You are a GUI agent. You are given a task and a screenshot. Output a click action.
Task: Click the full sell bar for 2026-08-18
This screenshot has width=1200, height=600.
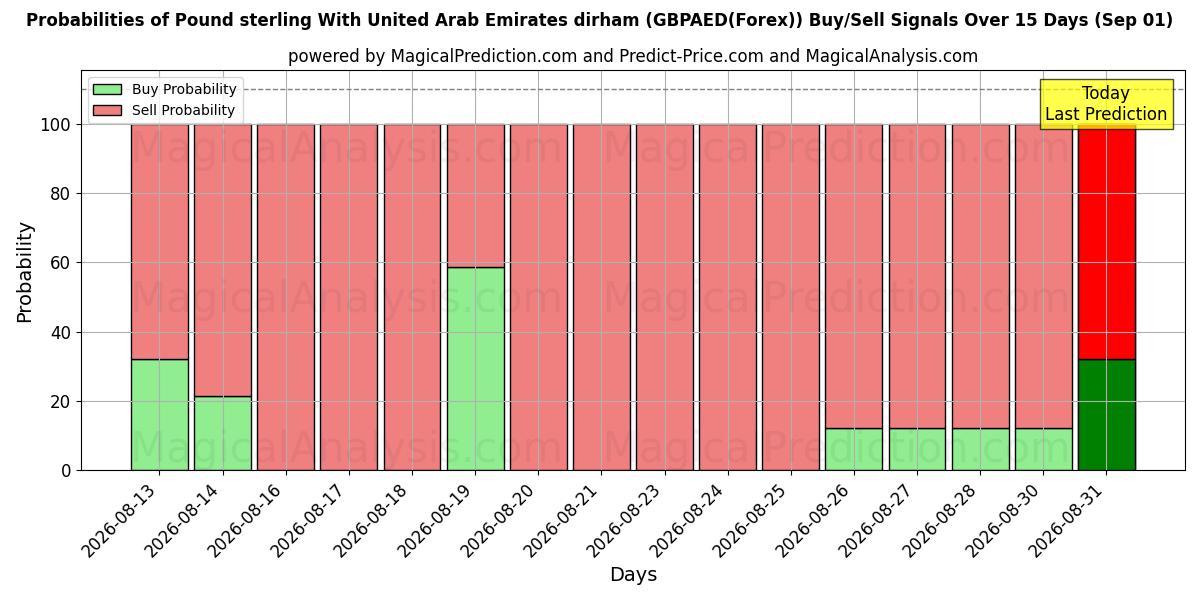click(412, 297)
